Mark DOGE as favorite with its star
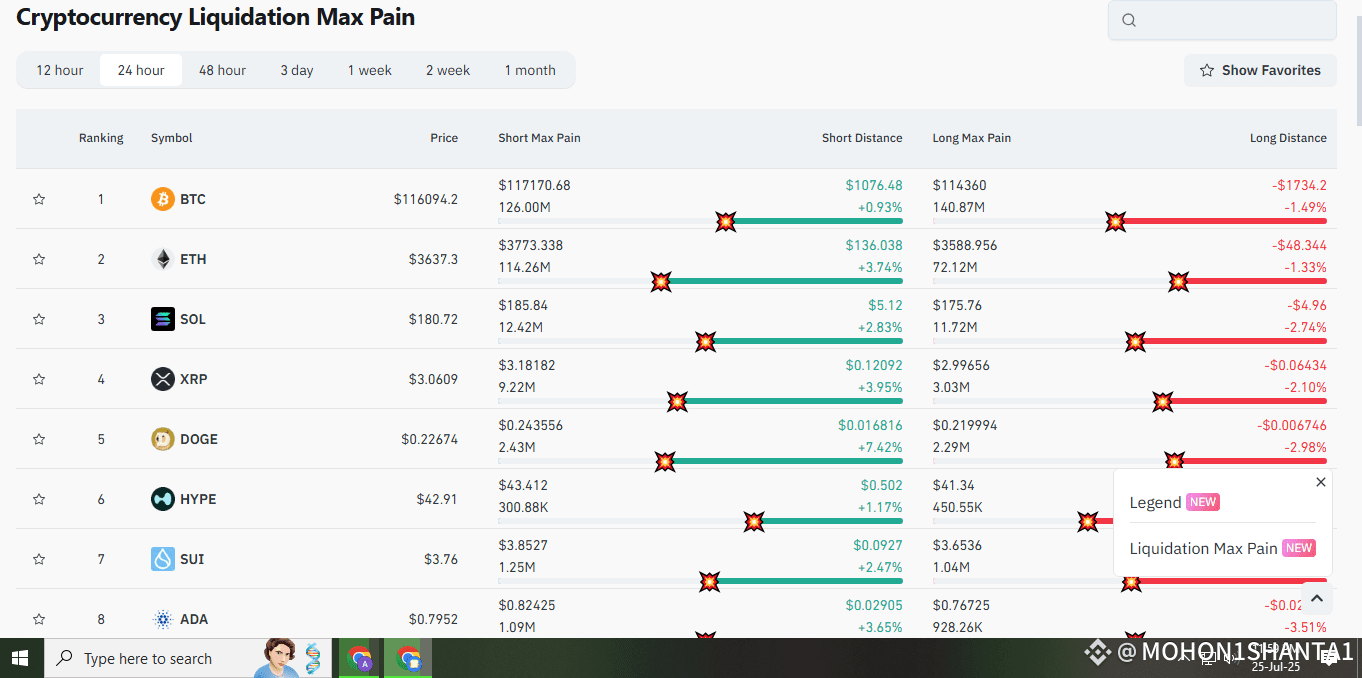Image resolution: width=1362 pixels, height=678 pixels. 38,439
